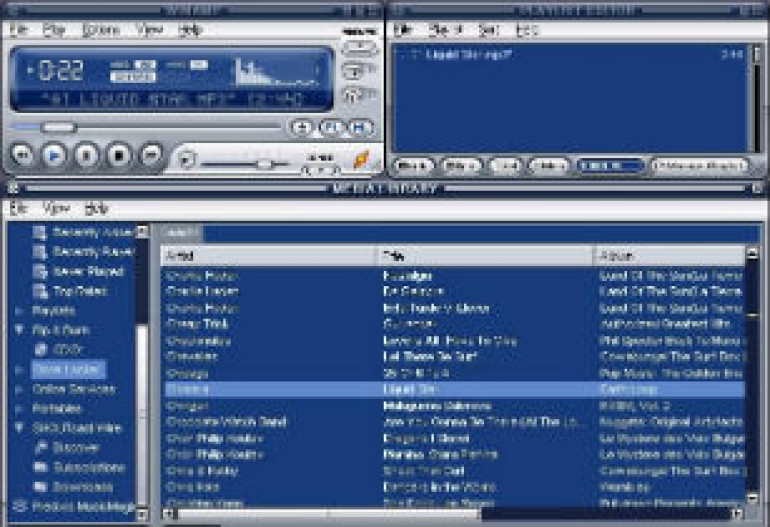This screenshot has height=527, width=770.
Task: Select Liquid Sin track in Playlist Editor
Action: [x=572, y=54]
